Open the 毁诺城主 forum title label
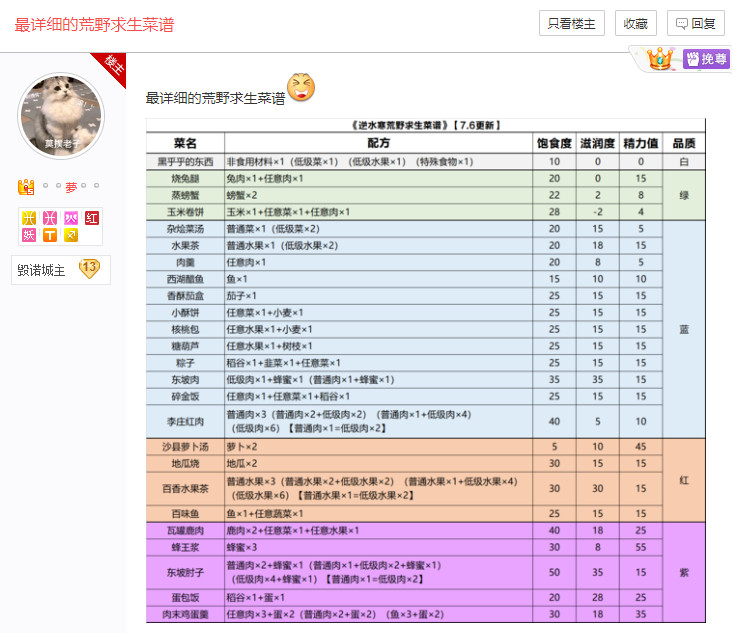732x633 pixels. pos(41,270)
